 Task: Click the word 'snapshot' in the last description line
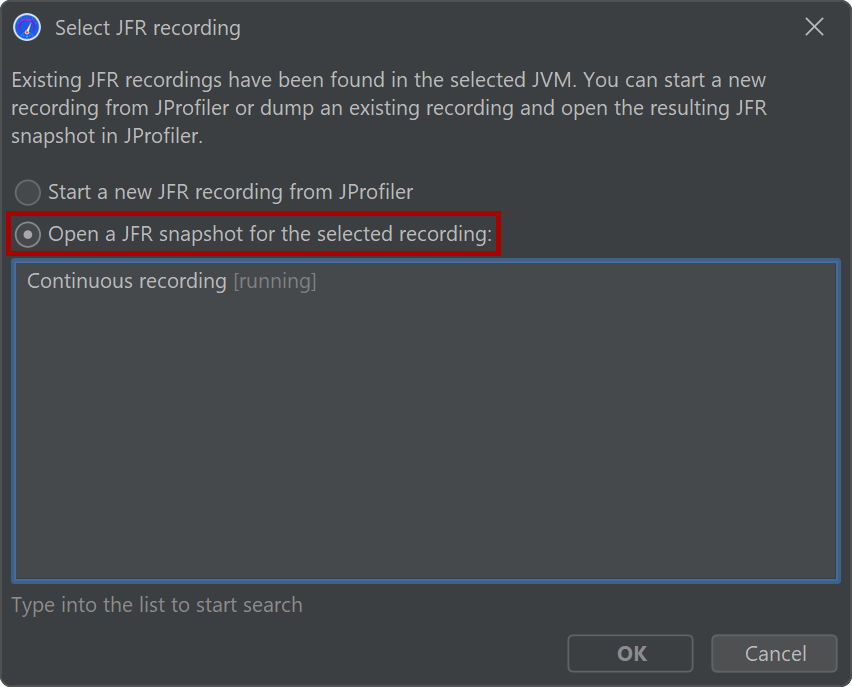[53, 136]
